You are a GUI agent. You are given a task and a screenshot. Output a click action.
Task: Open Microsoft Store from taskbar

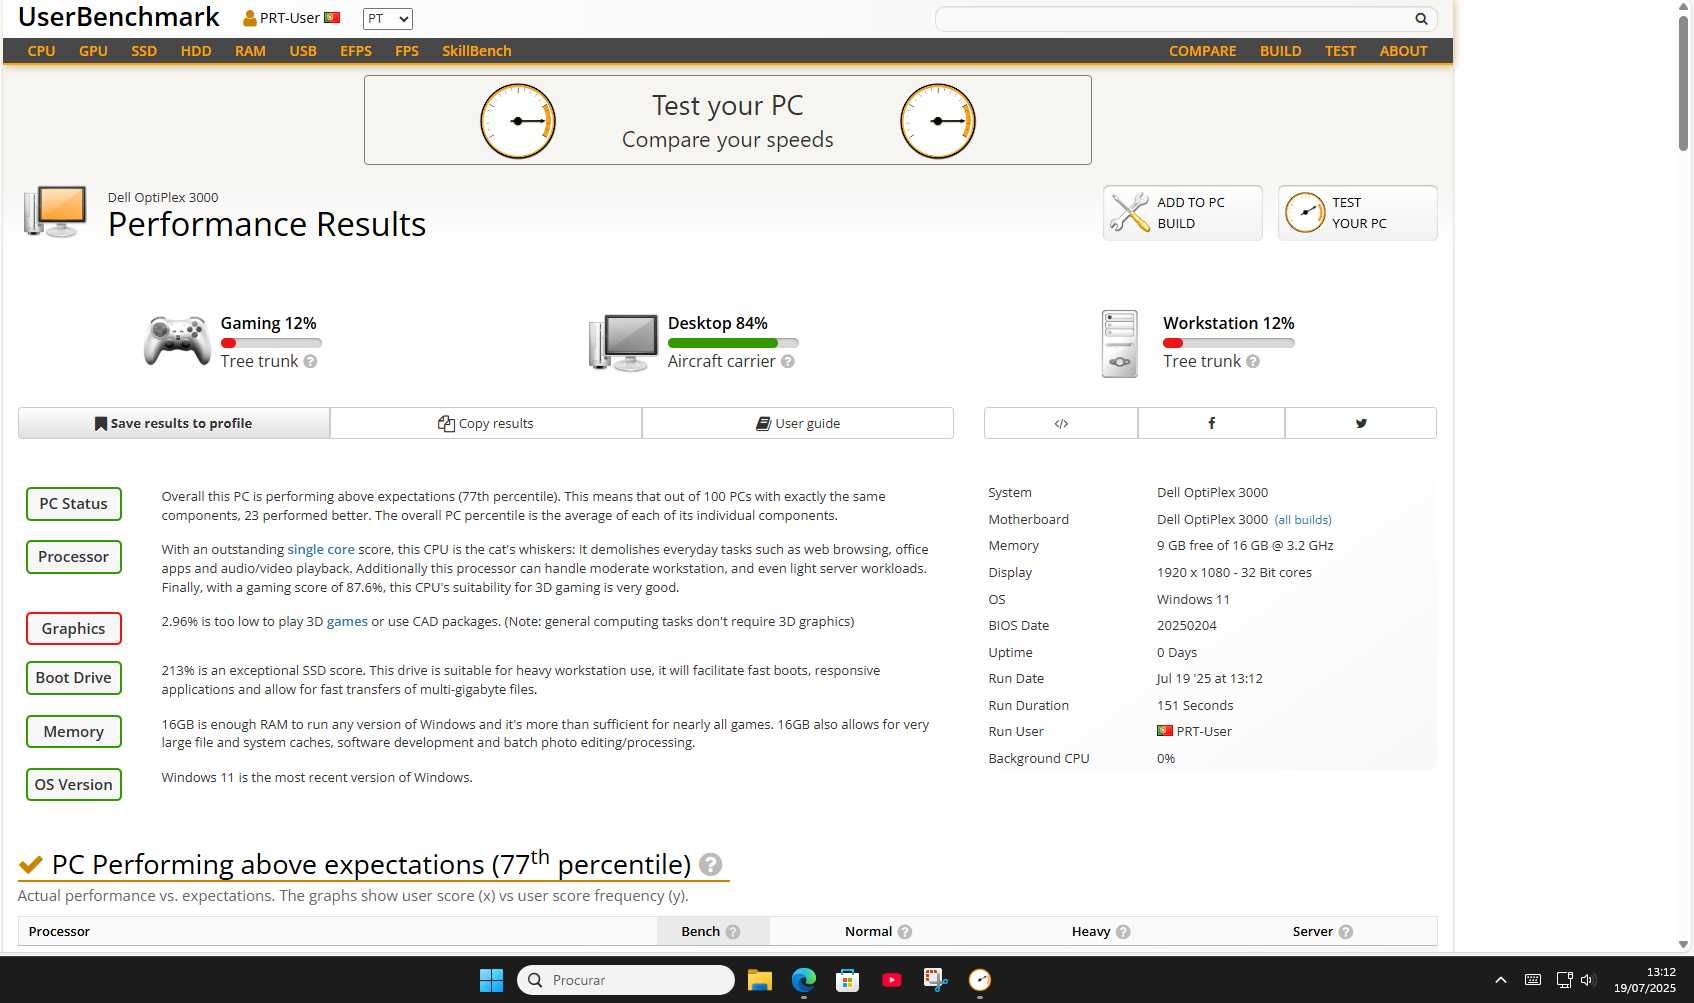pyautogui.click(x=848, y=980)
